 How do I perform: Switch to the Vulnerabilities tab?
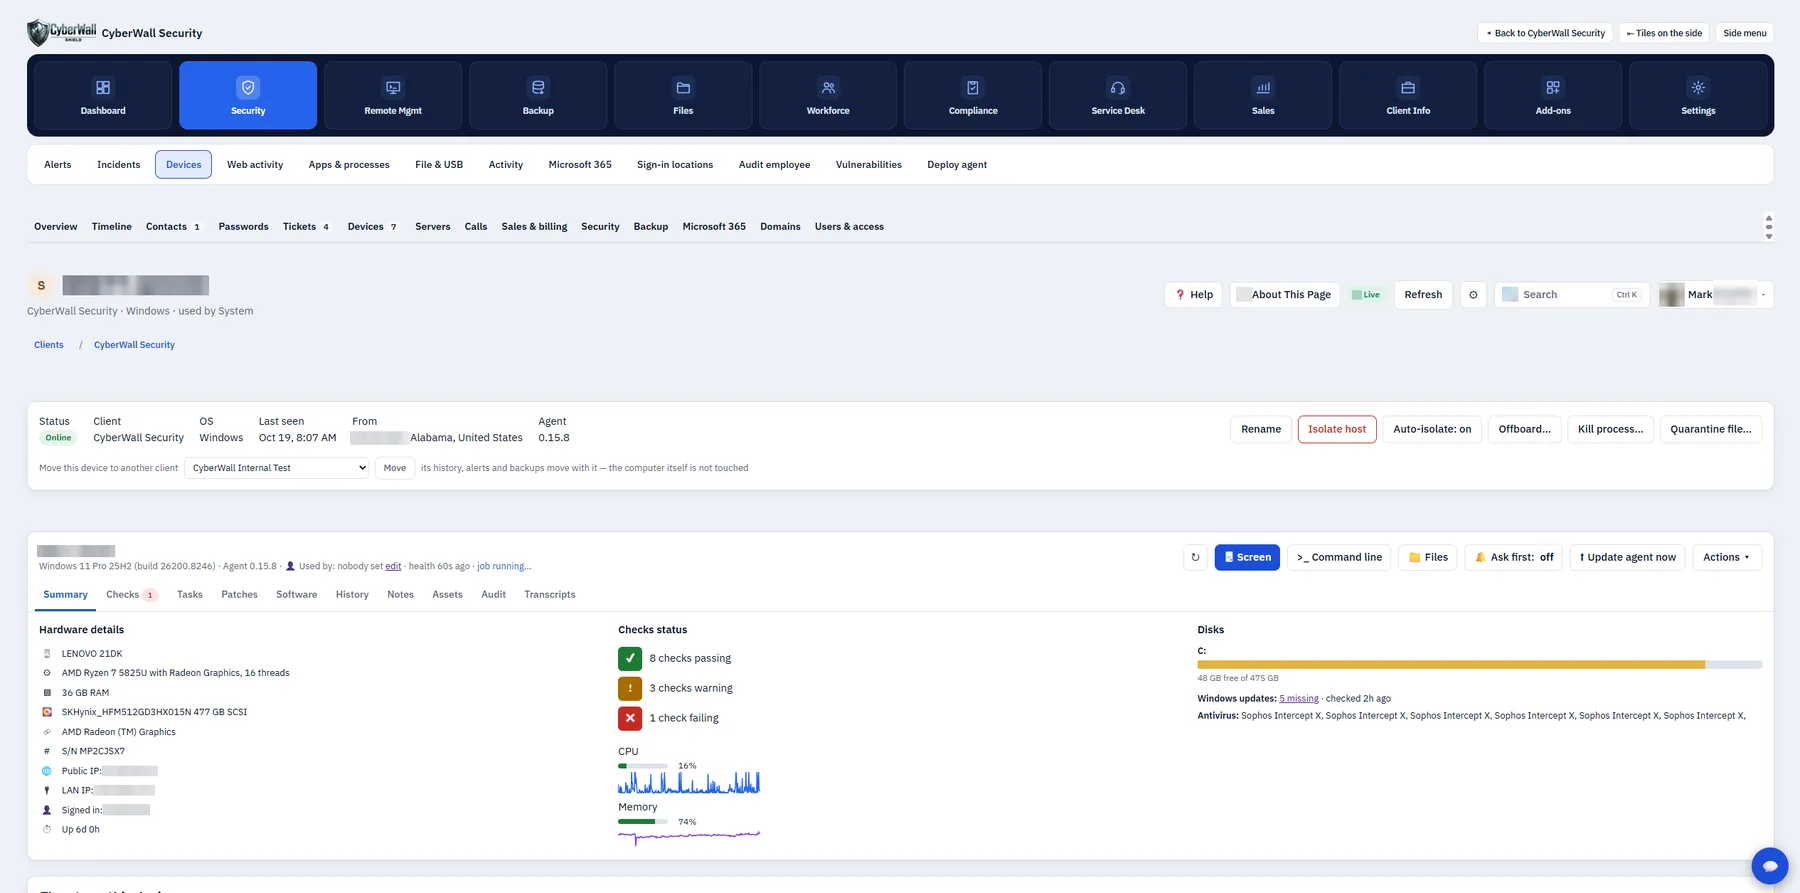coord(868,165)
